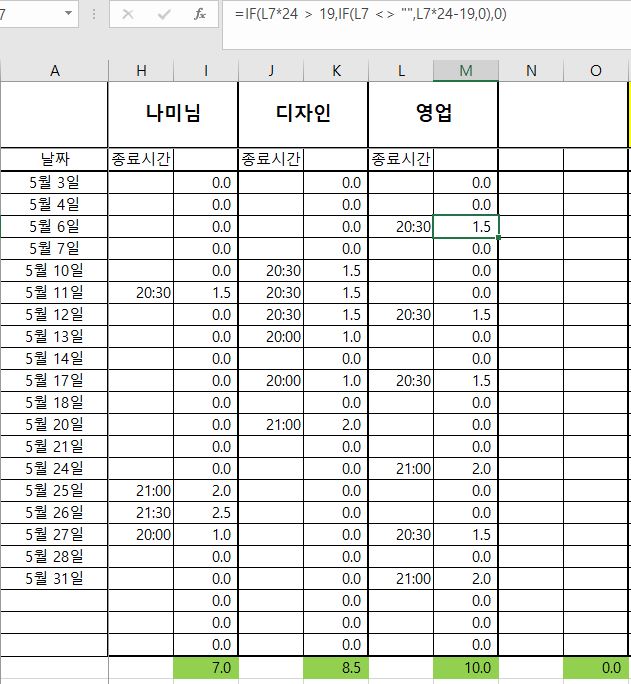
Task: Click 20:30 in column L for 5월 17일
Action: (401, 380)
